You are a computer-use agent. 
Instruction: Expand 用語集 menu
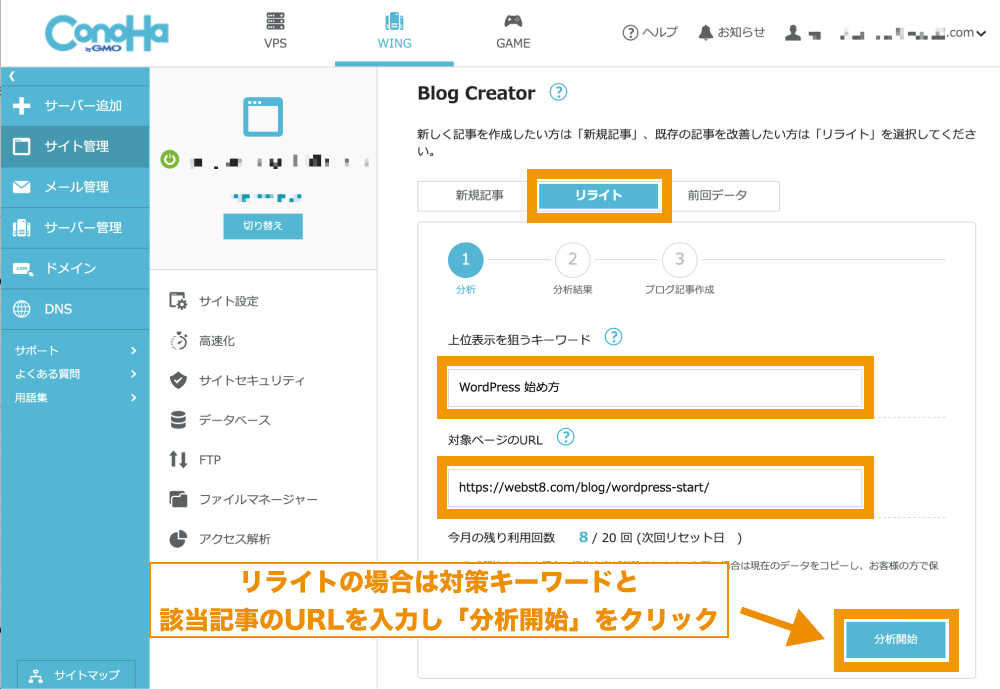75,397
